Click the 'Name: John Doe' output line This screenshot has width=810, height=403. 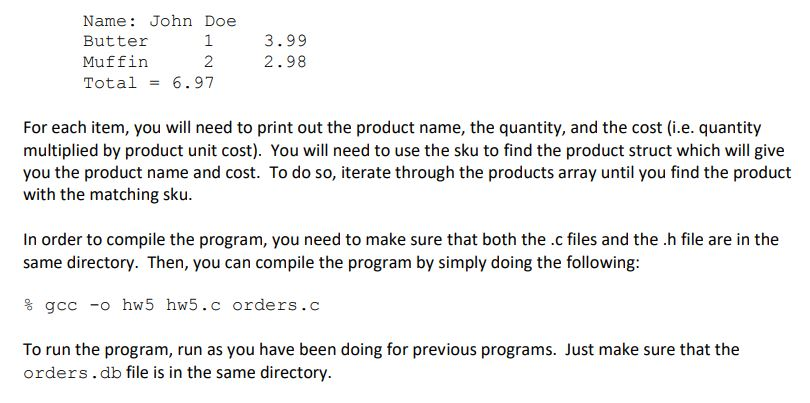click(x=160, y=21)
